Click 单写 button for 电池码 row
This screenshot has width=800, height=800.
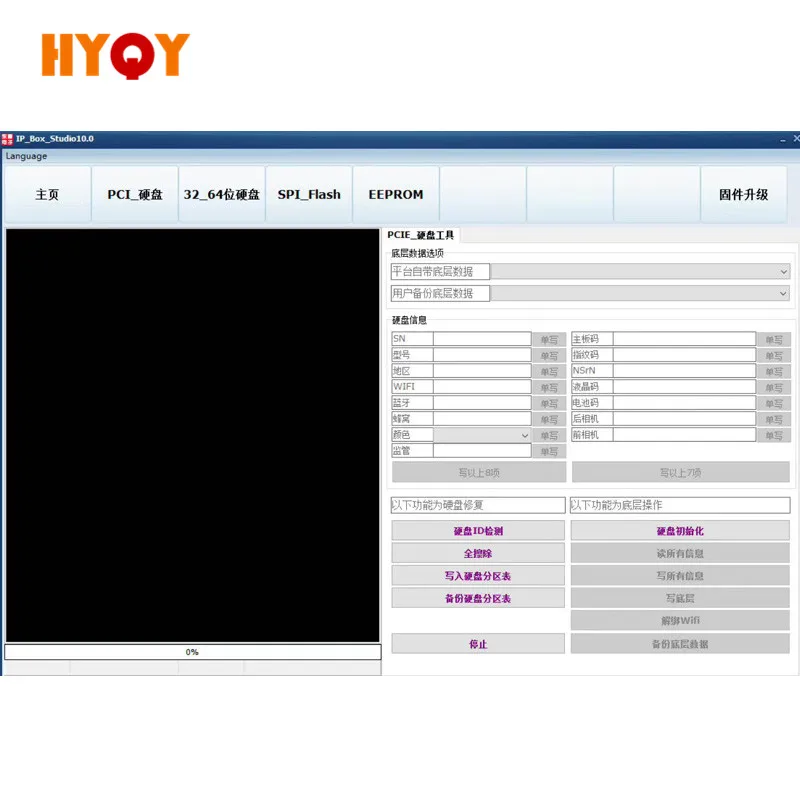click(774, 404)
